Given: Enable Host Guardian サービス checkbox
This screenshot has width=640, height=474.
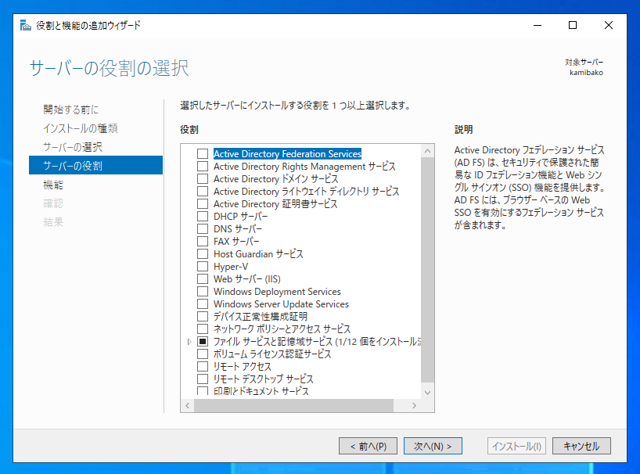Looking at the screenshot, I should click(202, 254).
